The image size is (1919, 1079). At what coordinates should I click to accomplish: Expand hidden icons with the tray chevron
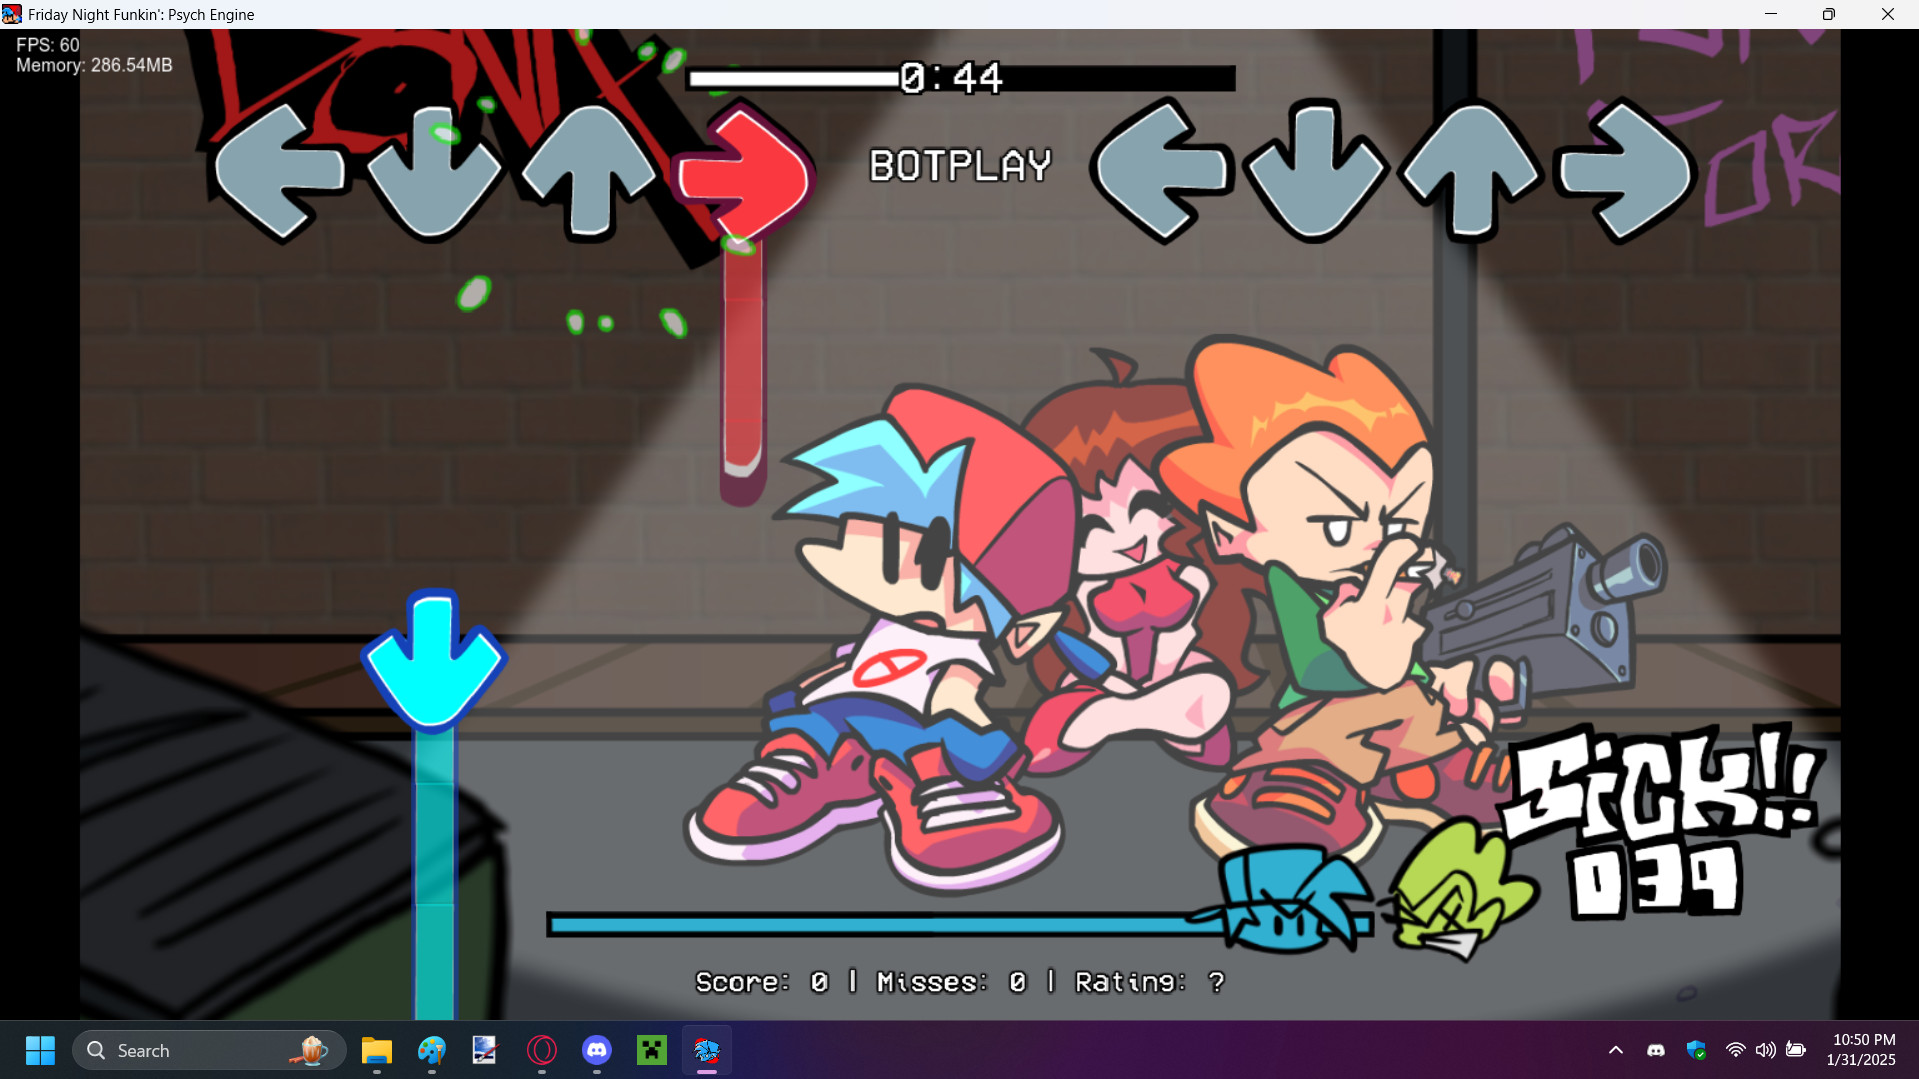pyautogui.click(x=1616, y=1050)
